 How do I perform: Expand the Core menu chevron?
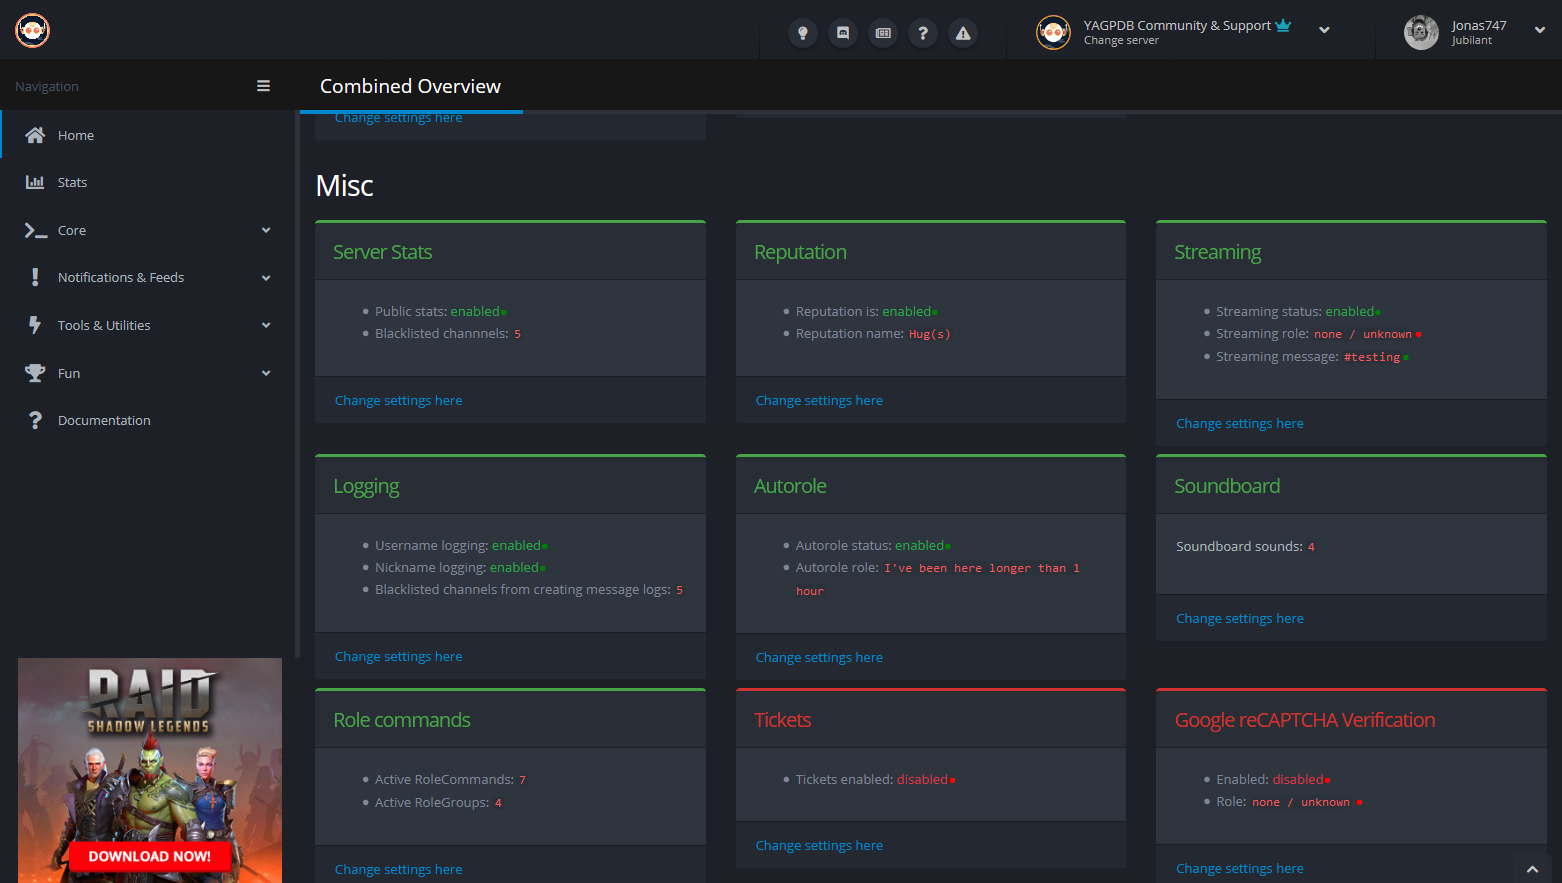click(266, 230)
